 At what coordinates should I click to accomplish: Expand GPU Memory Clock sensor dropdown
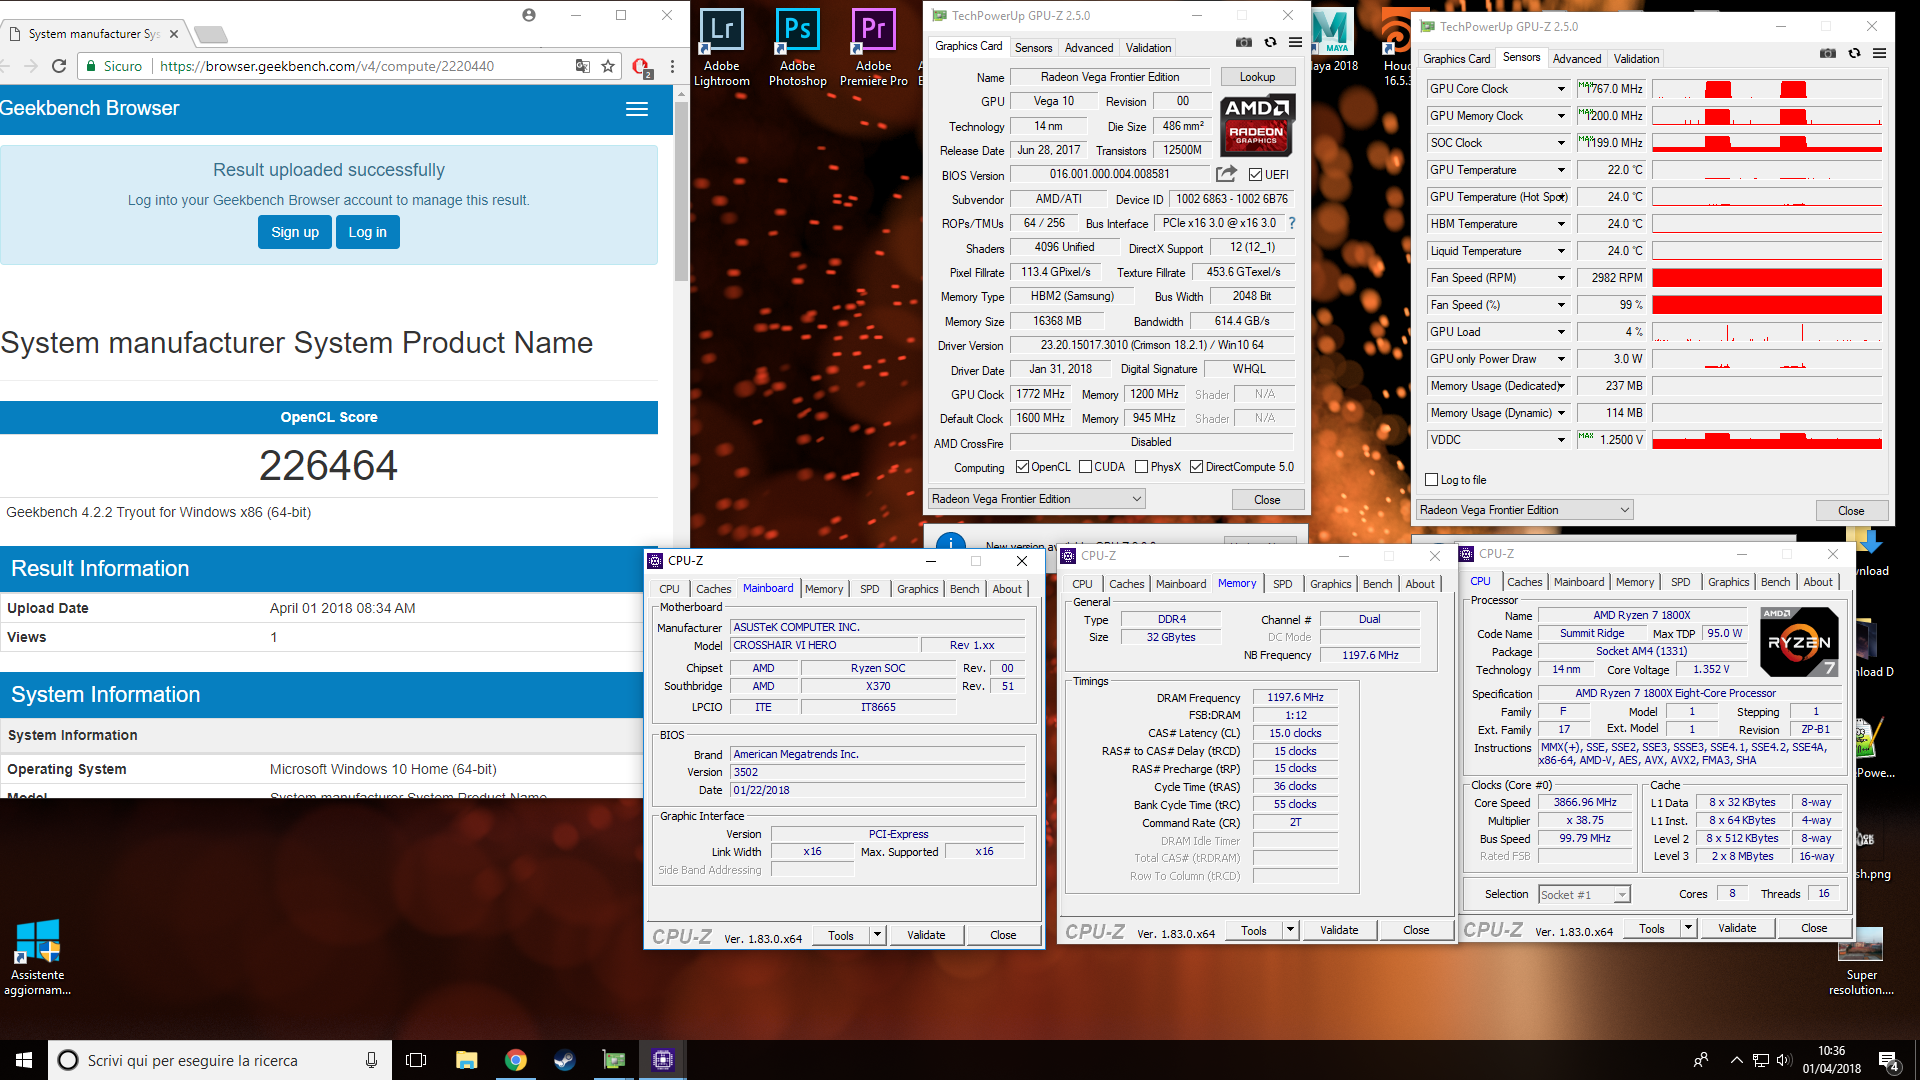[x=1561, y=116]
